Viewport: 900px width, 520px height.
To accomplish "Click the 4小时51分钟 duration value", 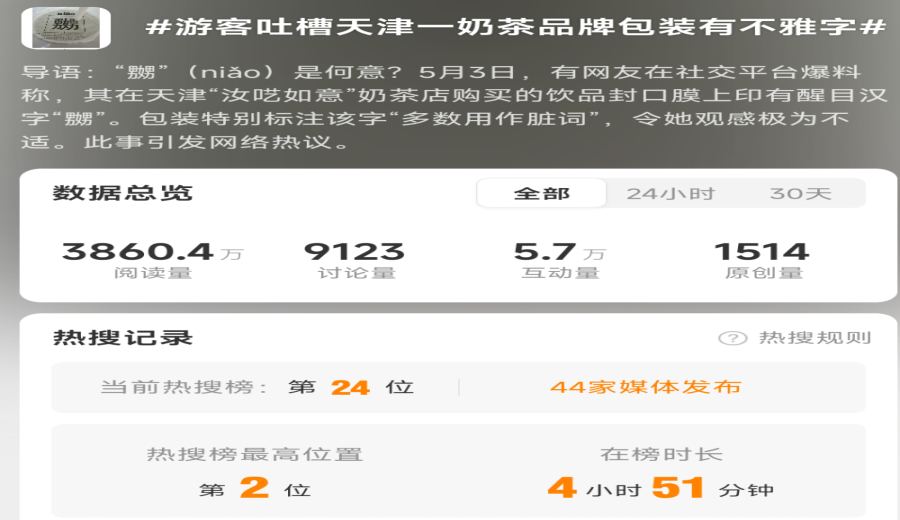I will click(x=661, y=488).
